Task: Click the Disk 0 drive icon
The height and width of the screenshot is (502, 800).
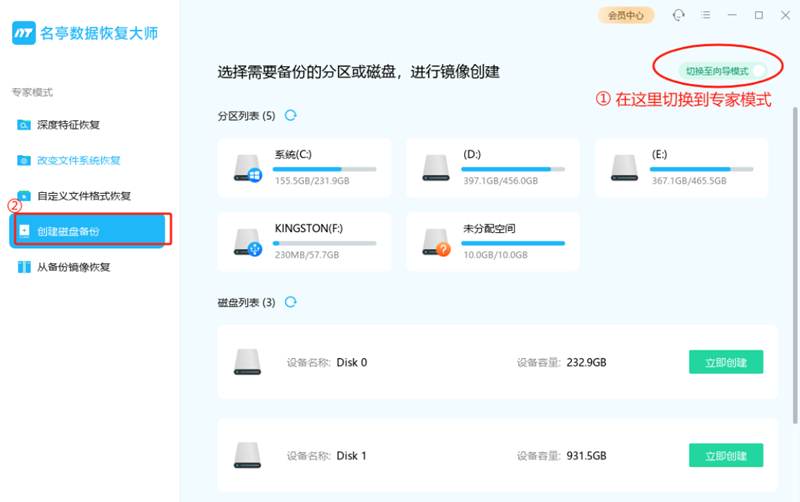Action: tap(247, 362)
